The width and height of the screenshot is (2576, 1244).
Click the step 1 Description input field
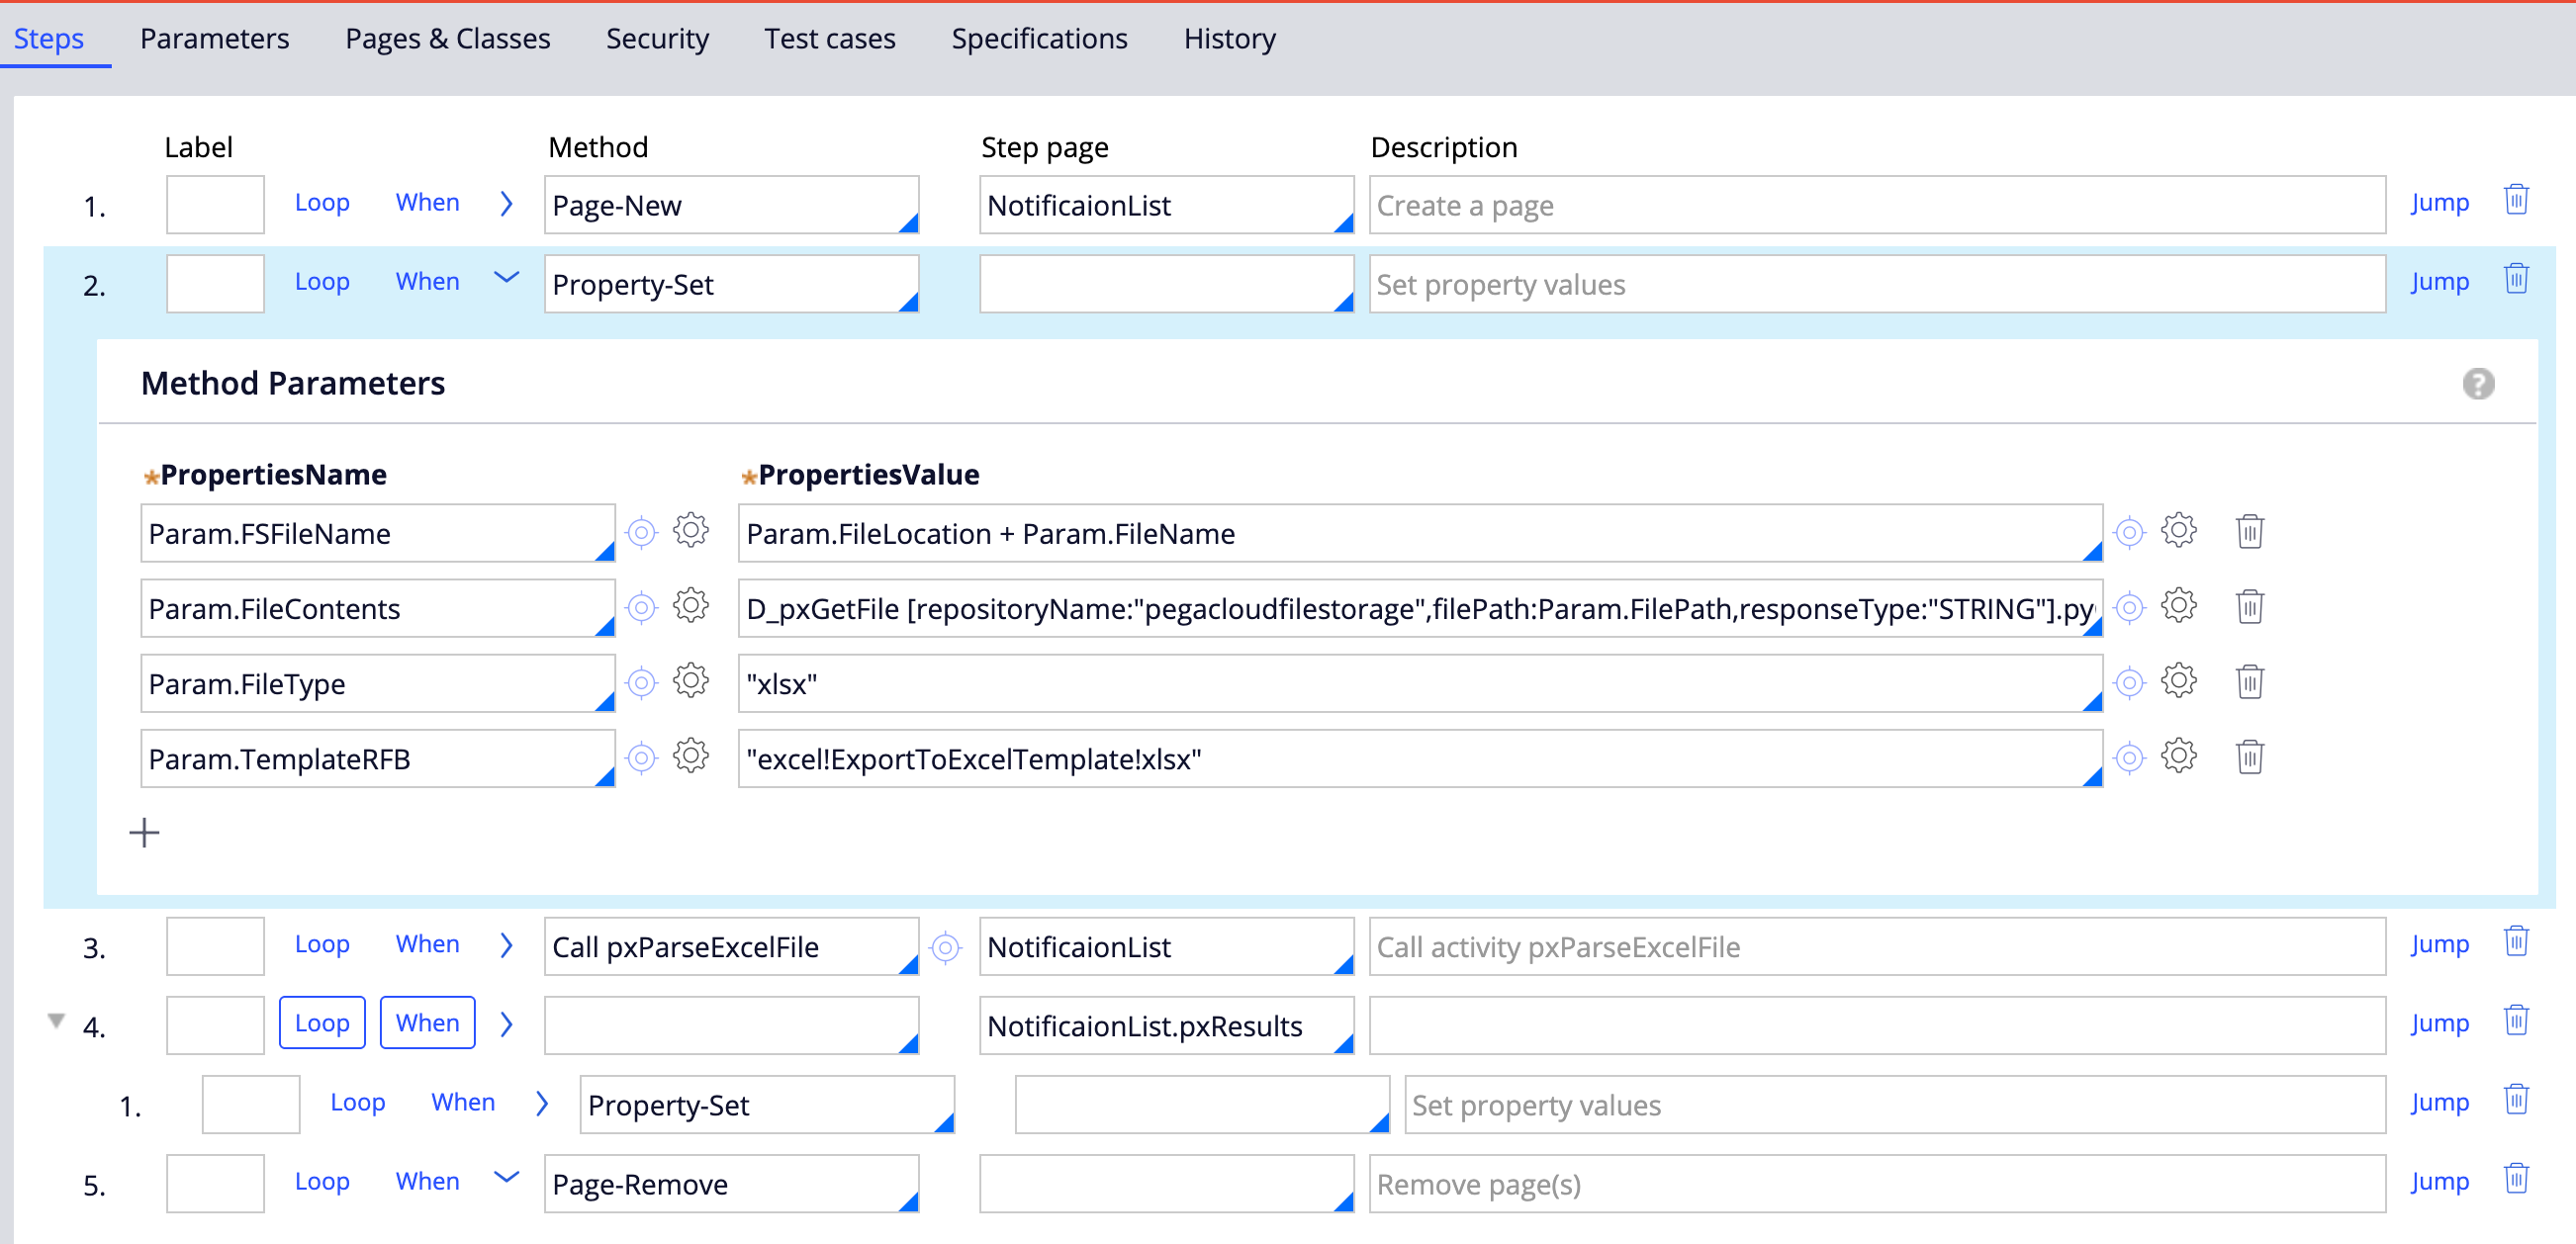point(1876,205)
